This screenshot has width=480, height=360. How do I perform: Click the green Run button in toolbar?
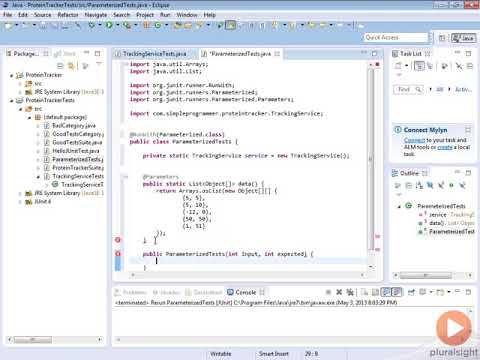pyautogui.click(x=109, y=25)
